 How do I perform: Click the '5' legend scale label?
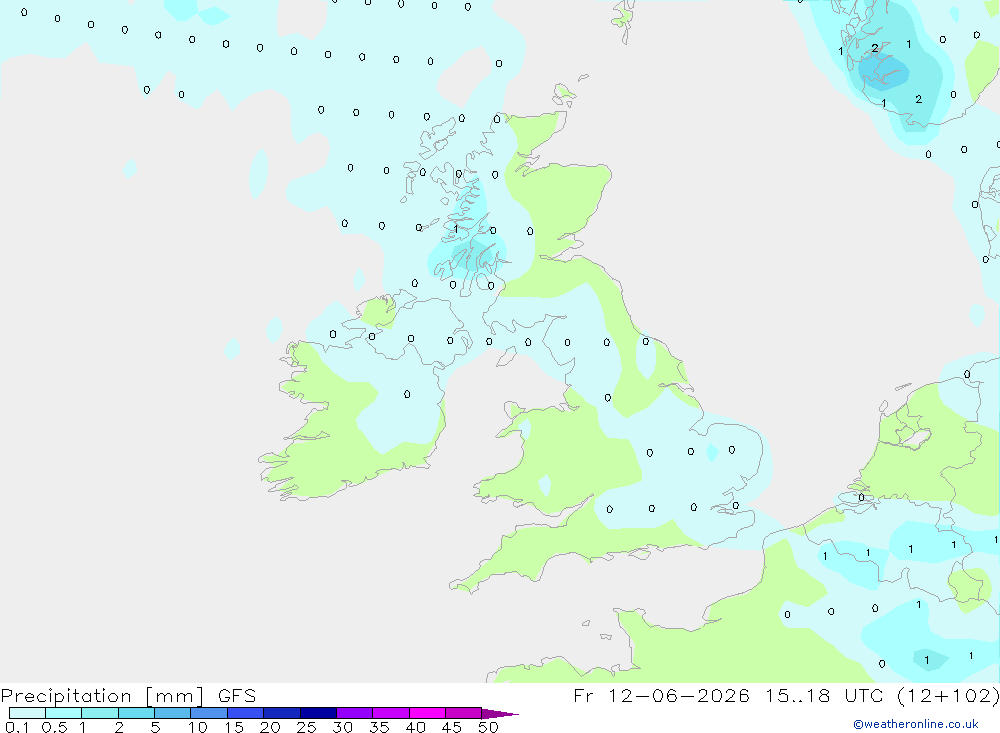[x=155, y=727]
